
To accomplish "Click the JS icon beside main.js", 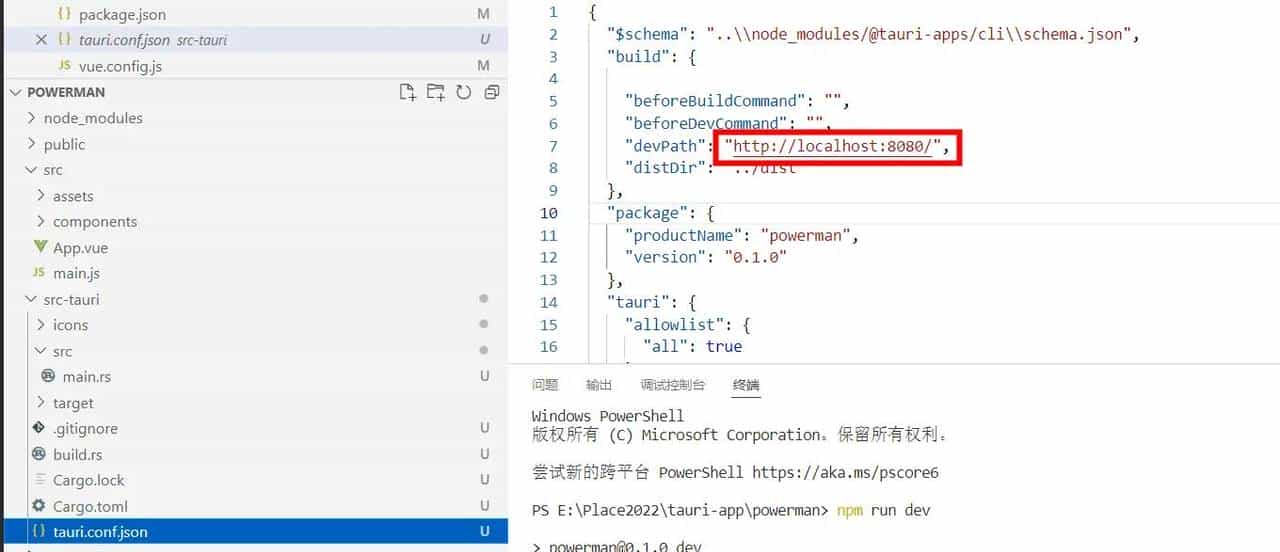I will [39, 273].
